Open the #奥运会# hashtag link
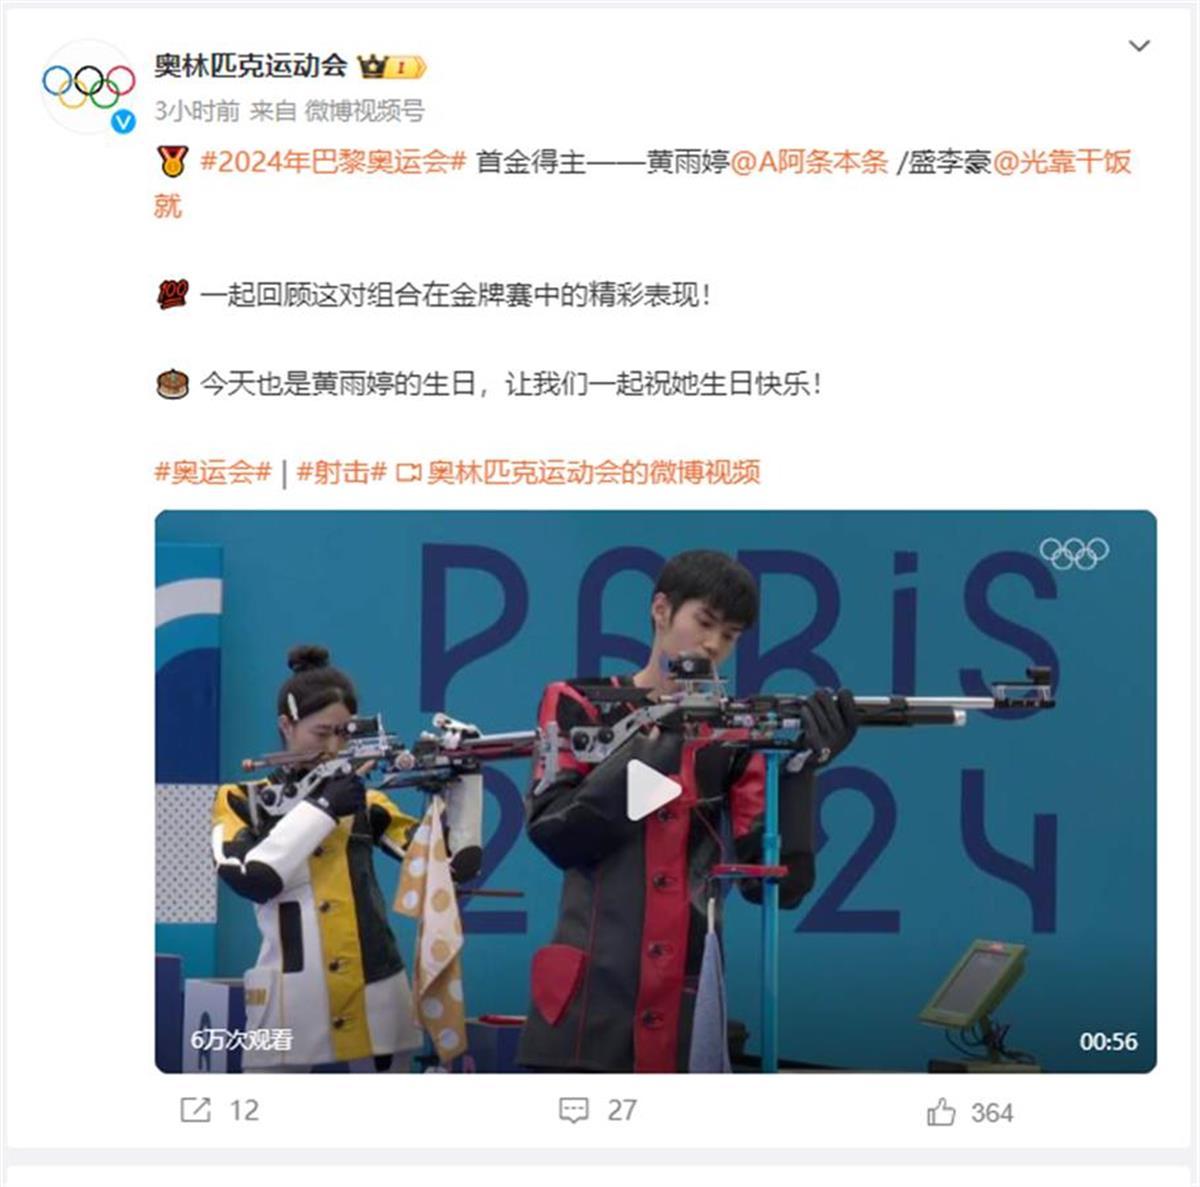Screen dimensions: 1200x1187 213,472
